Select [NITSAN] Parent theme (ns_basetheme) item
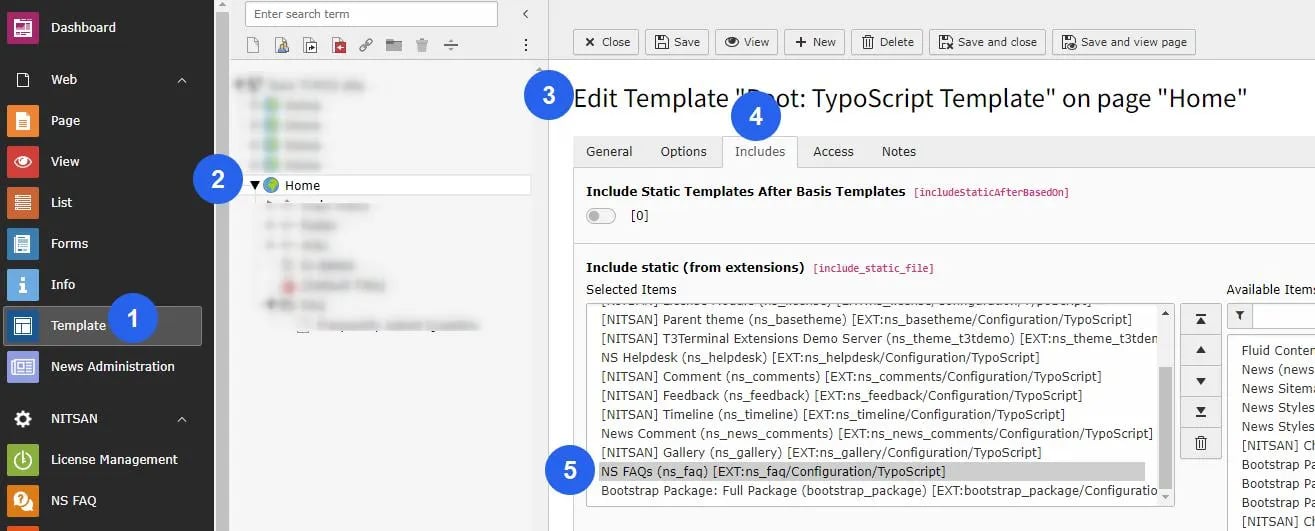 [x=872, y=319]
